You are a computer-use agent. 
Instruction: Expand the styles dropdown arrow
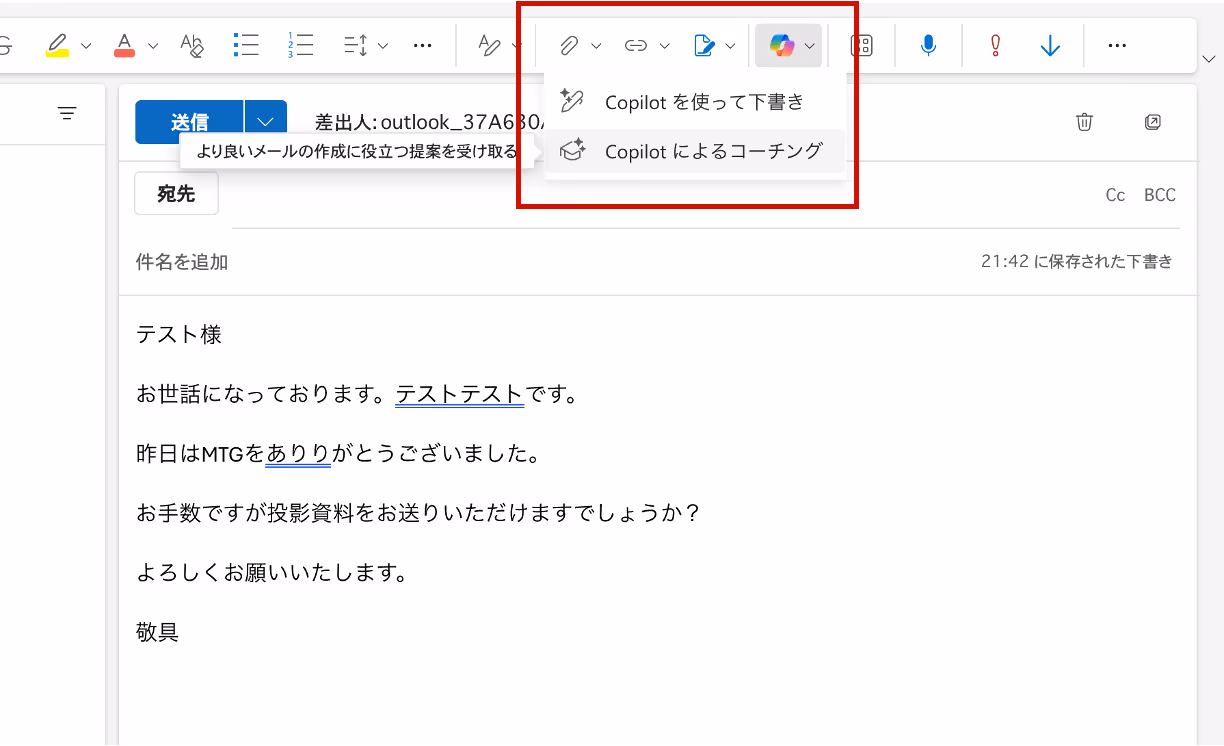coord(516,46)
